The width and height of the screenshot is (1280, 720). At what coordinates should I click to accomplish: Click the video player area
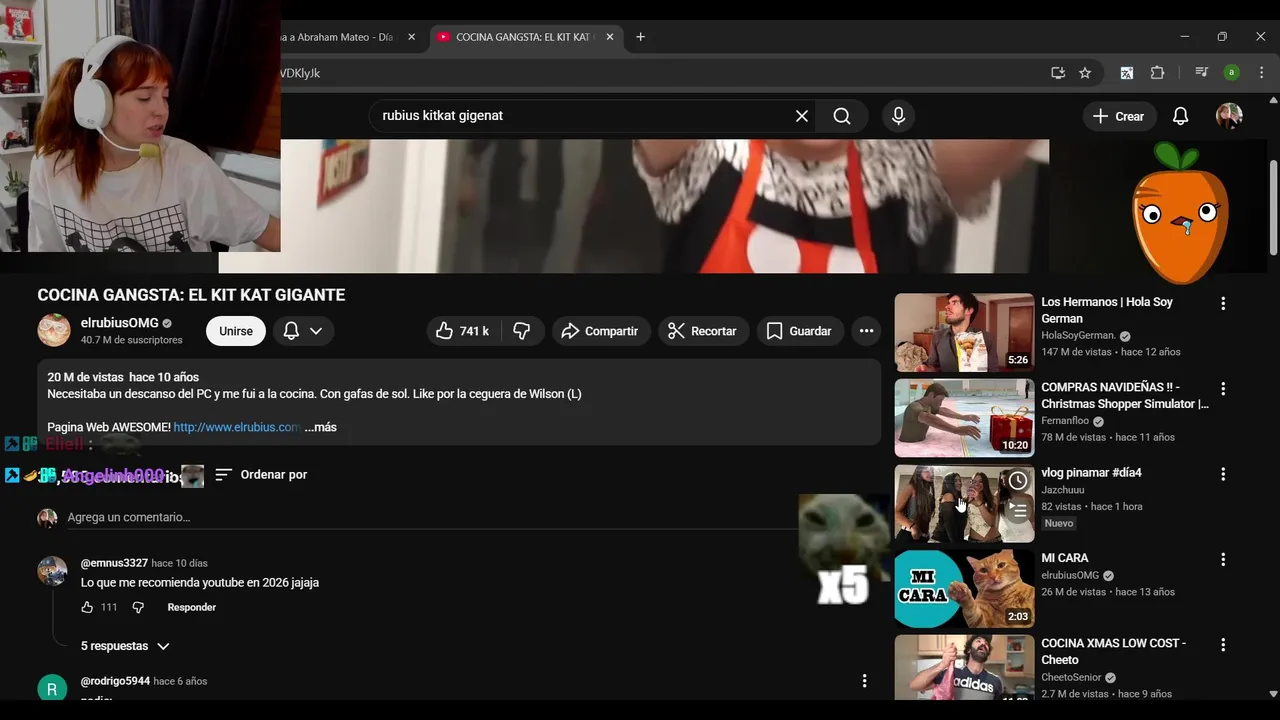pyautogui.click(x=664, y=206)
